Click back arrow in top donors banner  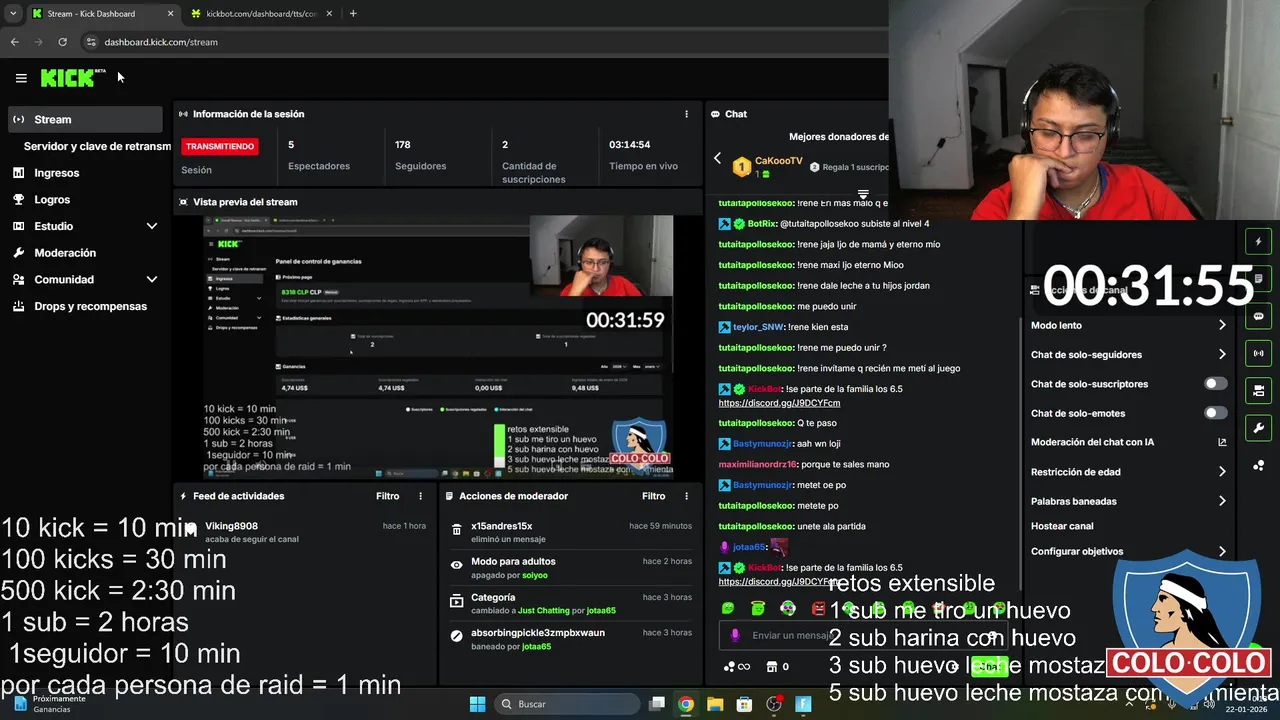point(717,158)
